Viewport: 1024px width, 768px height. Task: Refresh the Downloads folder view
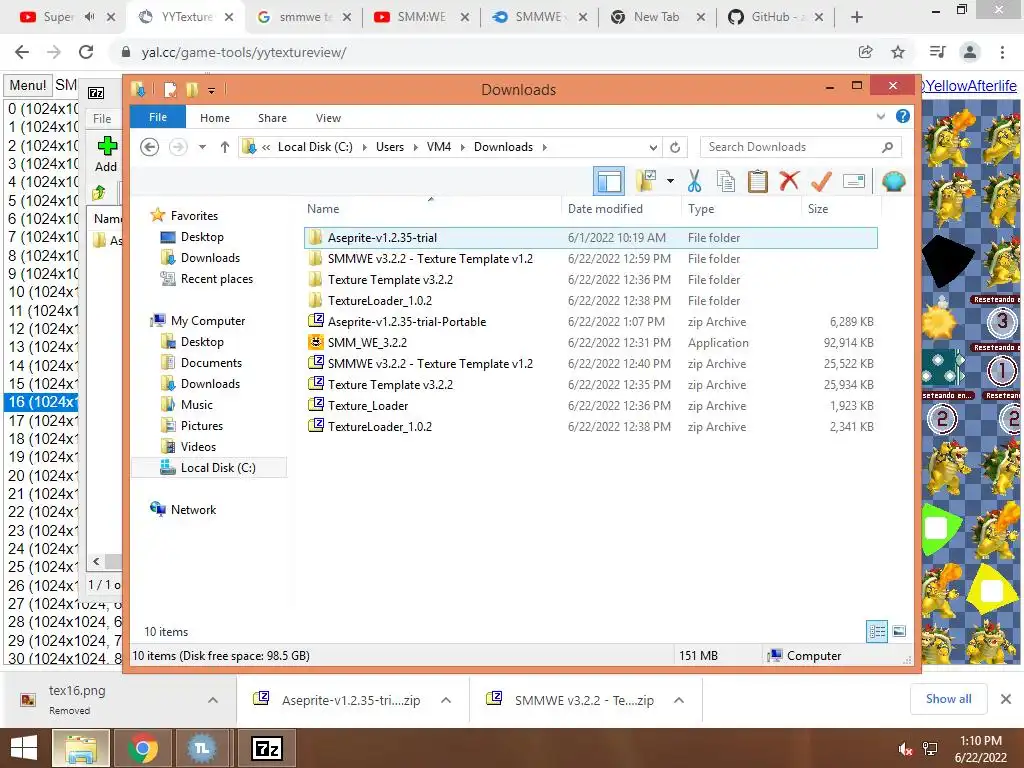675,147
